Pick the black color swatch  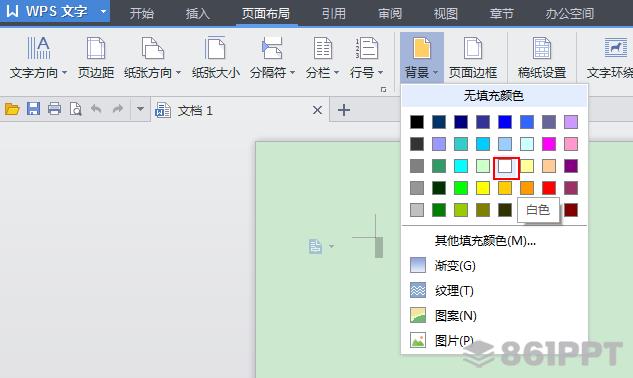pyautogui.click(x=417, y=122)
